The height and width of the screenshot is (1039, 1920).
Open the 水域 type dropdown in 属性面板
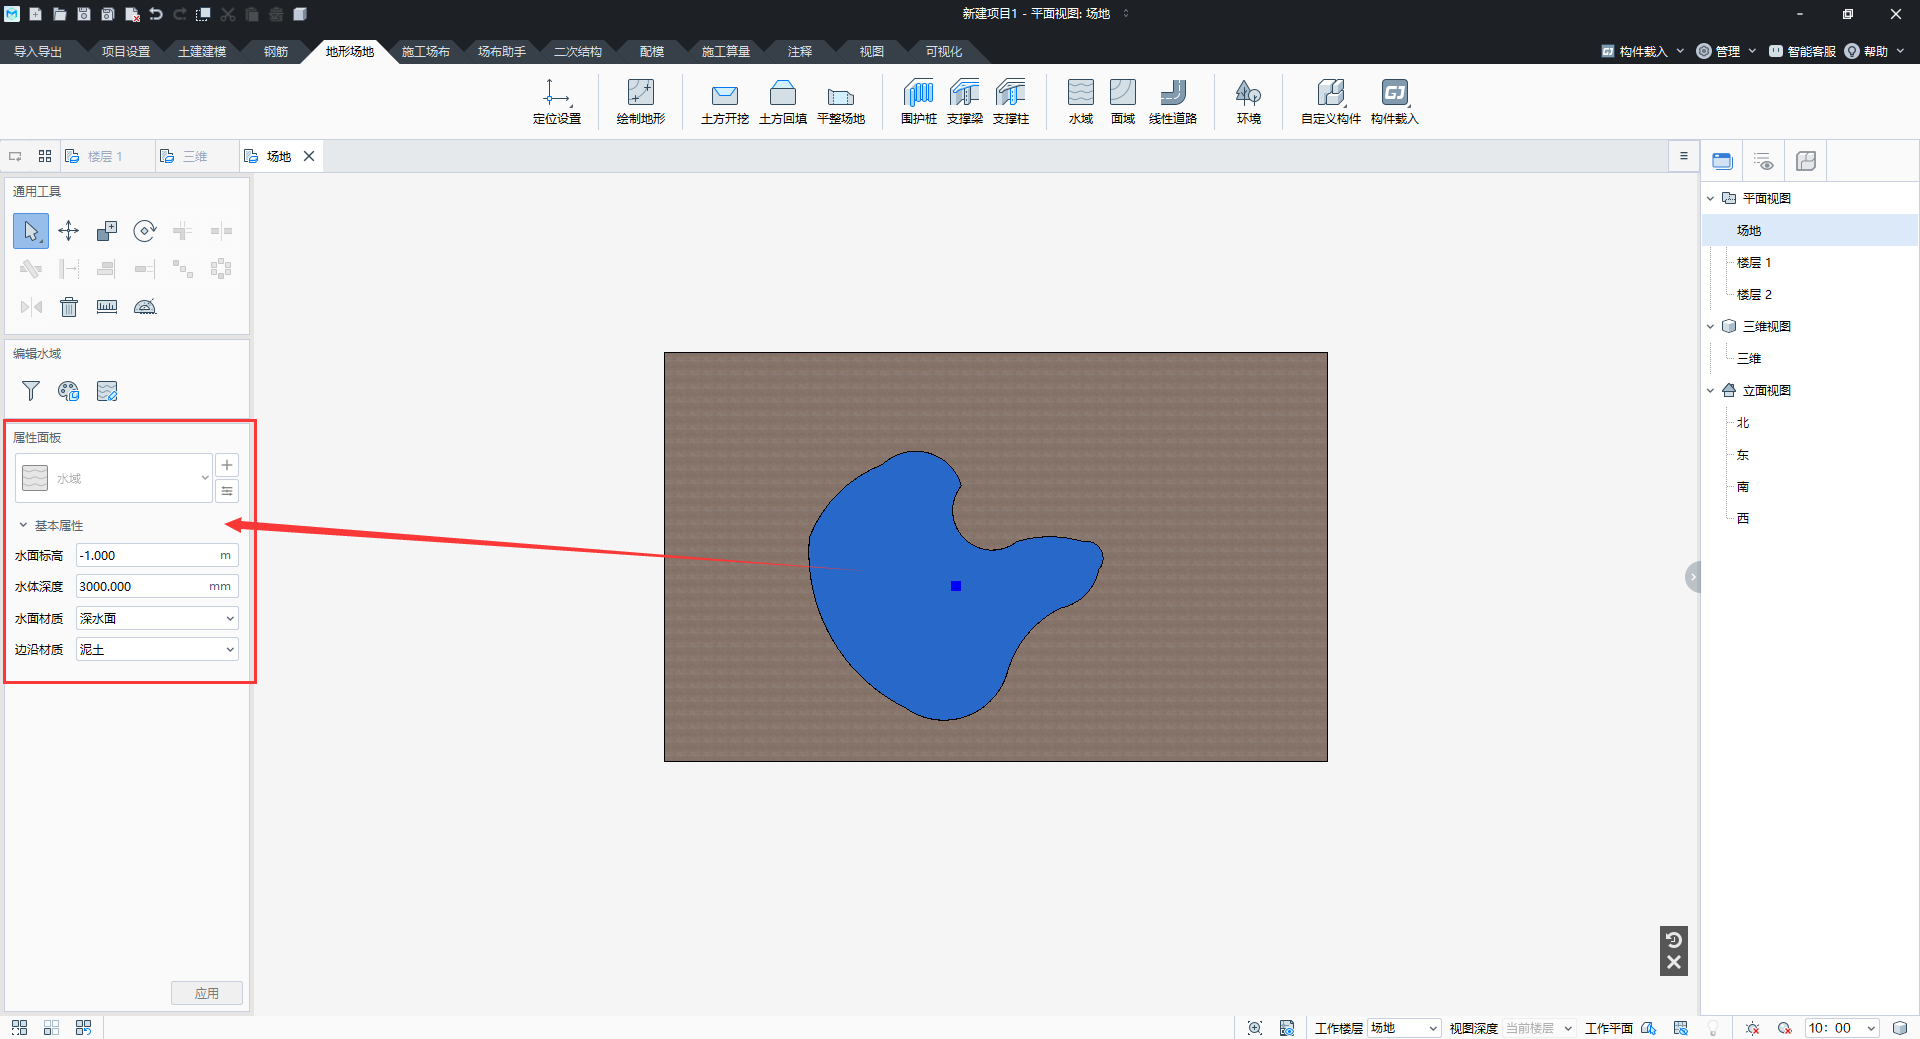(x=114, y=478)
